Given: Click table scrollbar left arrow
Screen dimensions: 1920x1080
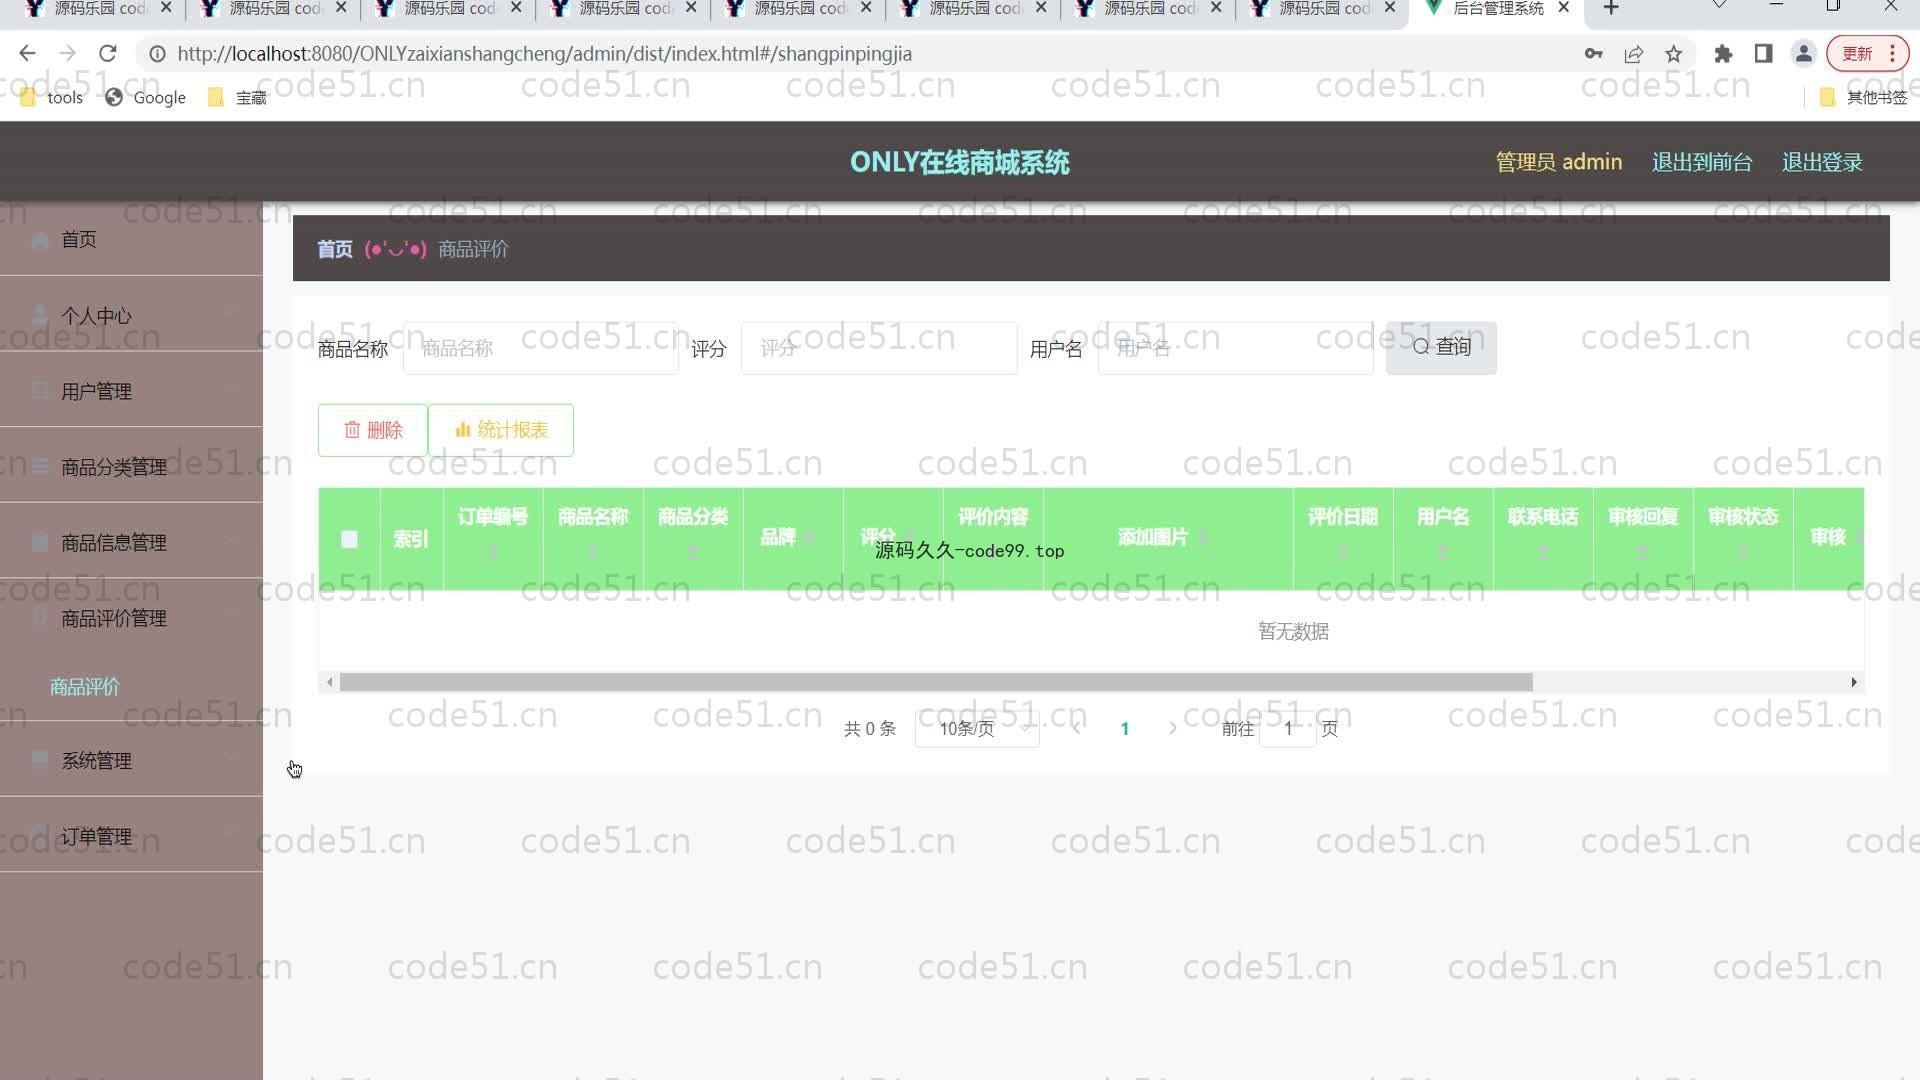Looking at the screenshot, I should pos(329,682).
